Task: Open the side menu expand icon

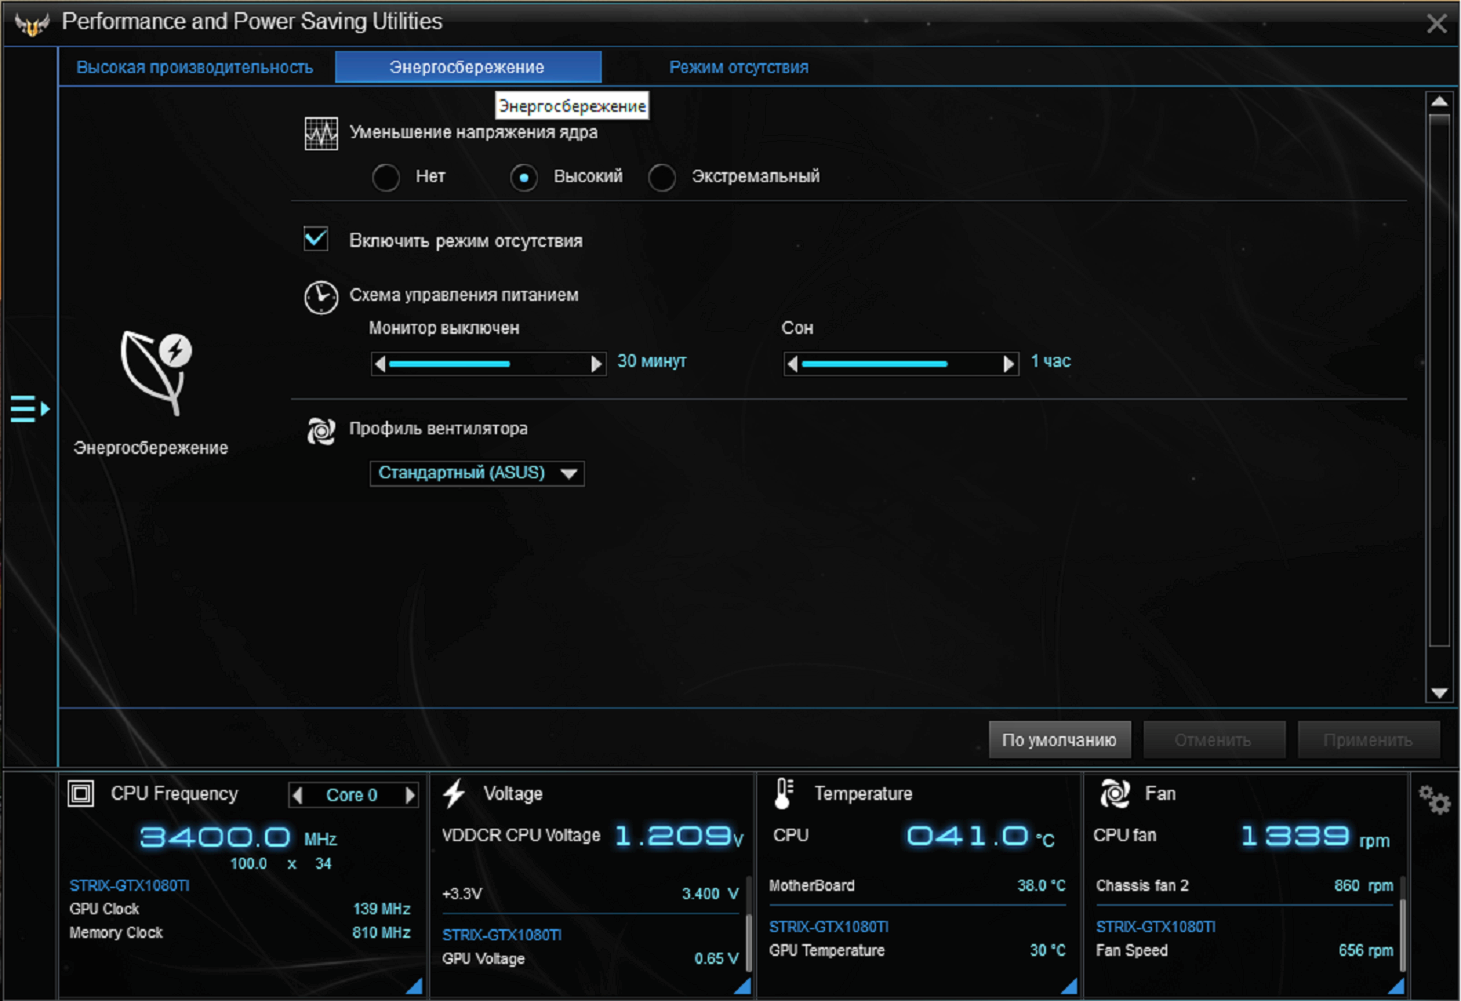Action: [x=30, y=409]
